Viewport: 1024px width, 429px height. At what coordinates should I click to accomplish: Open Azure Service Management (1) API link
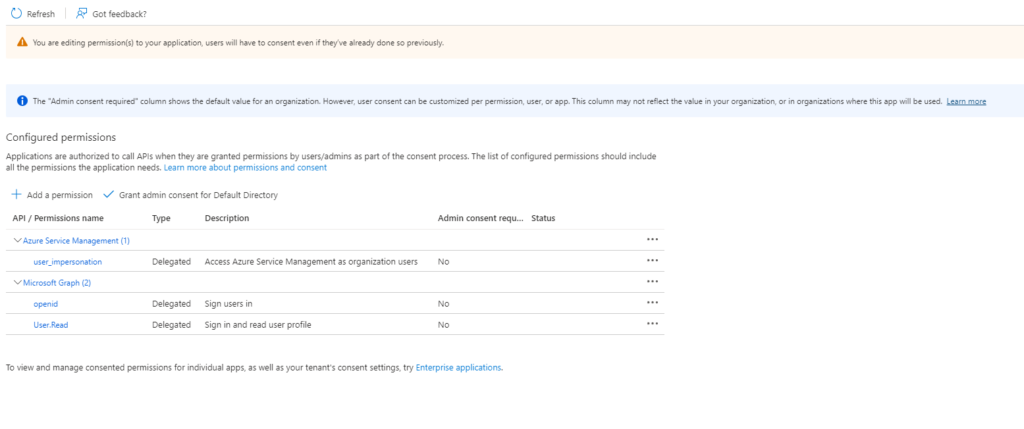[x=76, y=241]
